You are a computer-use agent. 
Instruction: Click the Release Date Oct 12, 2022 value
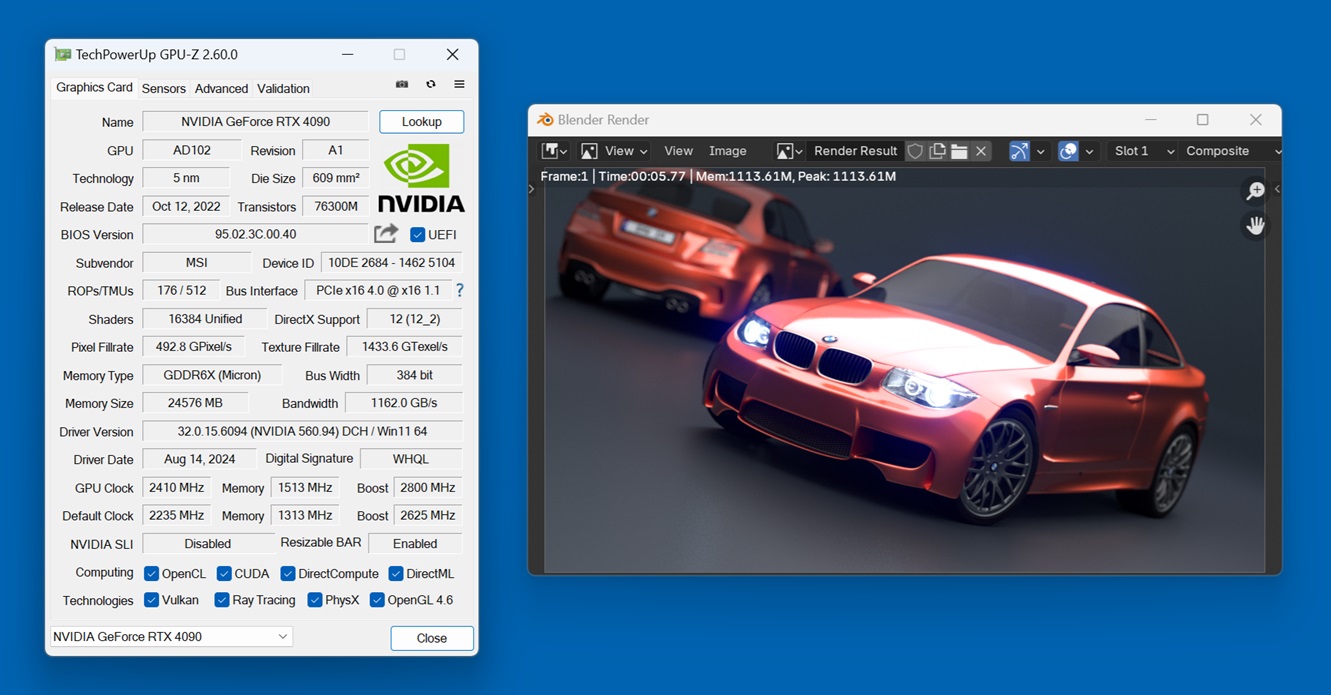(186, 206)
